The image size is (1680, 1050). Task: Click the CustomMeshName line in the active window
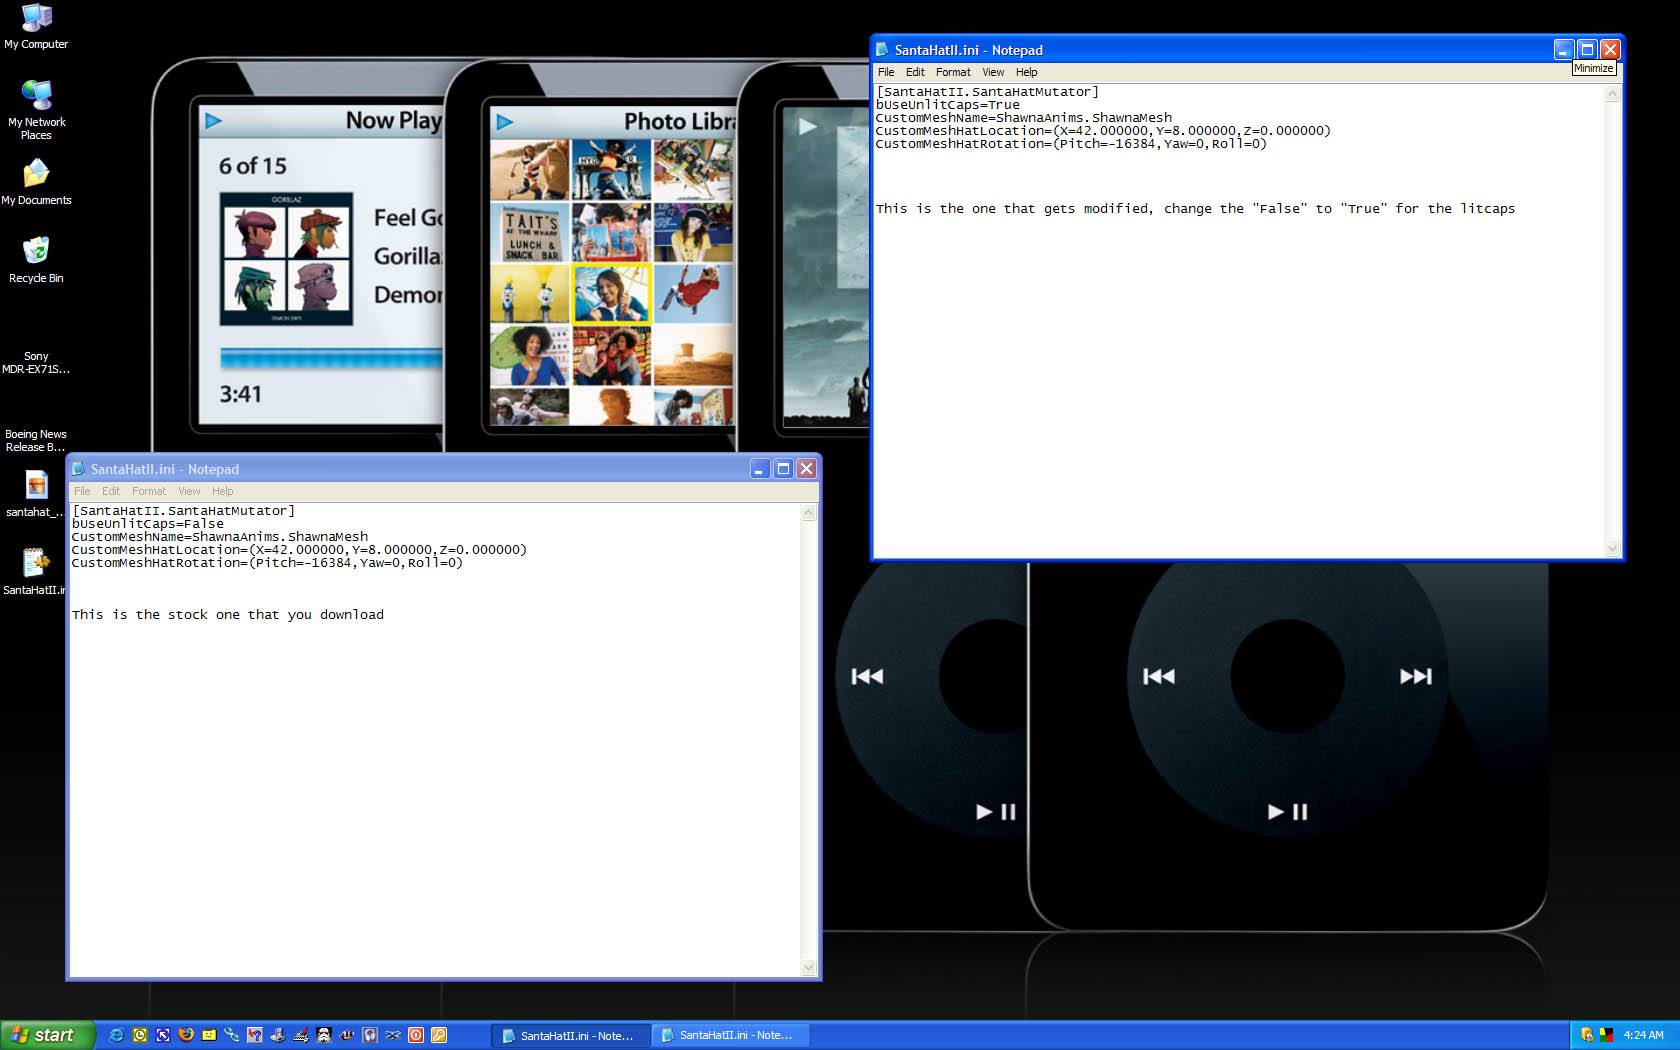[1024, 117]
